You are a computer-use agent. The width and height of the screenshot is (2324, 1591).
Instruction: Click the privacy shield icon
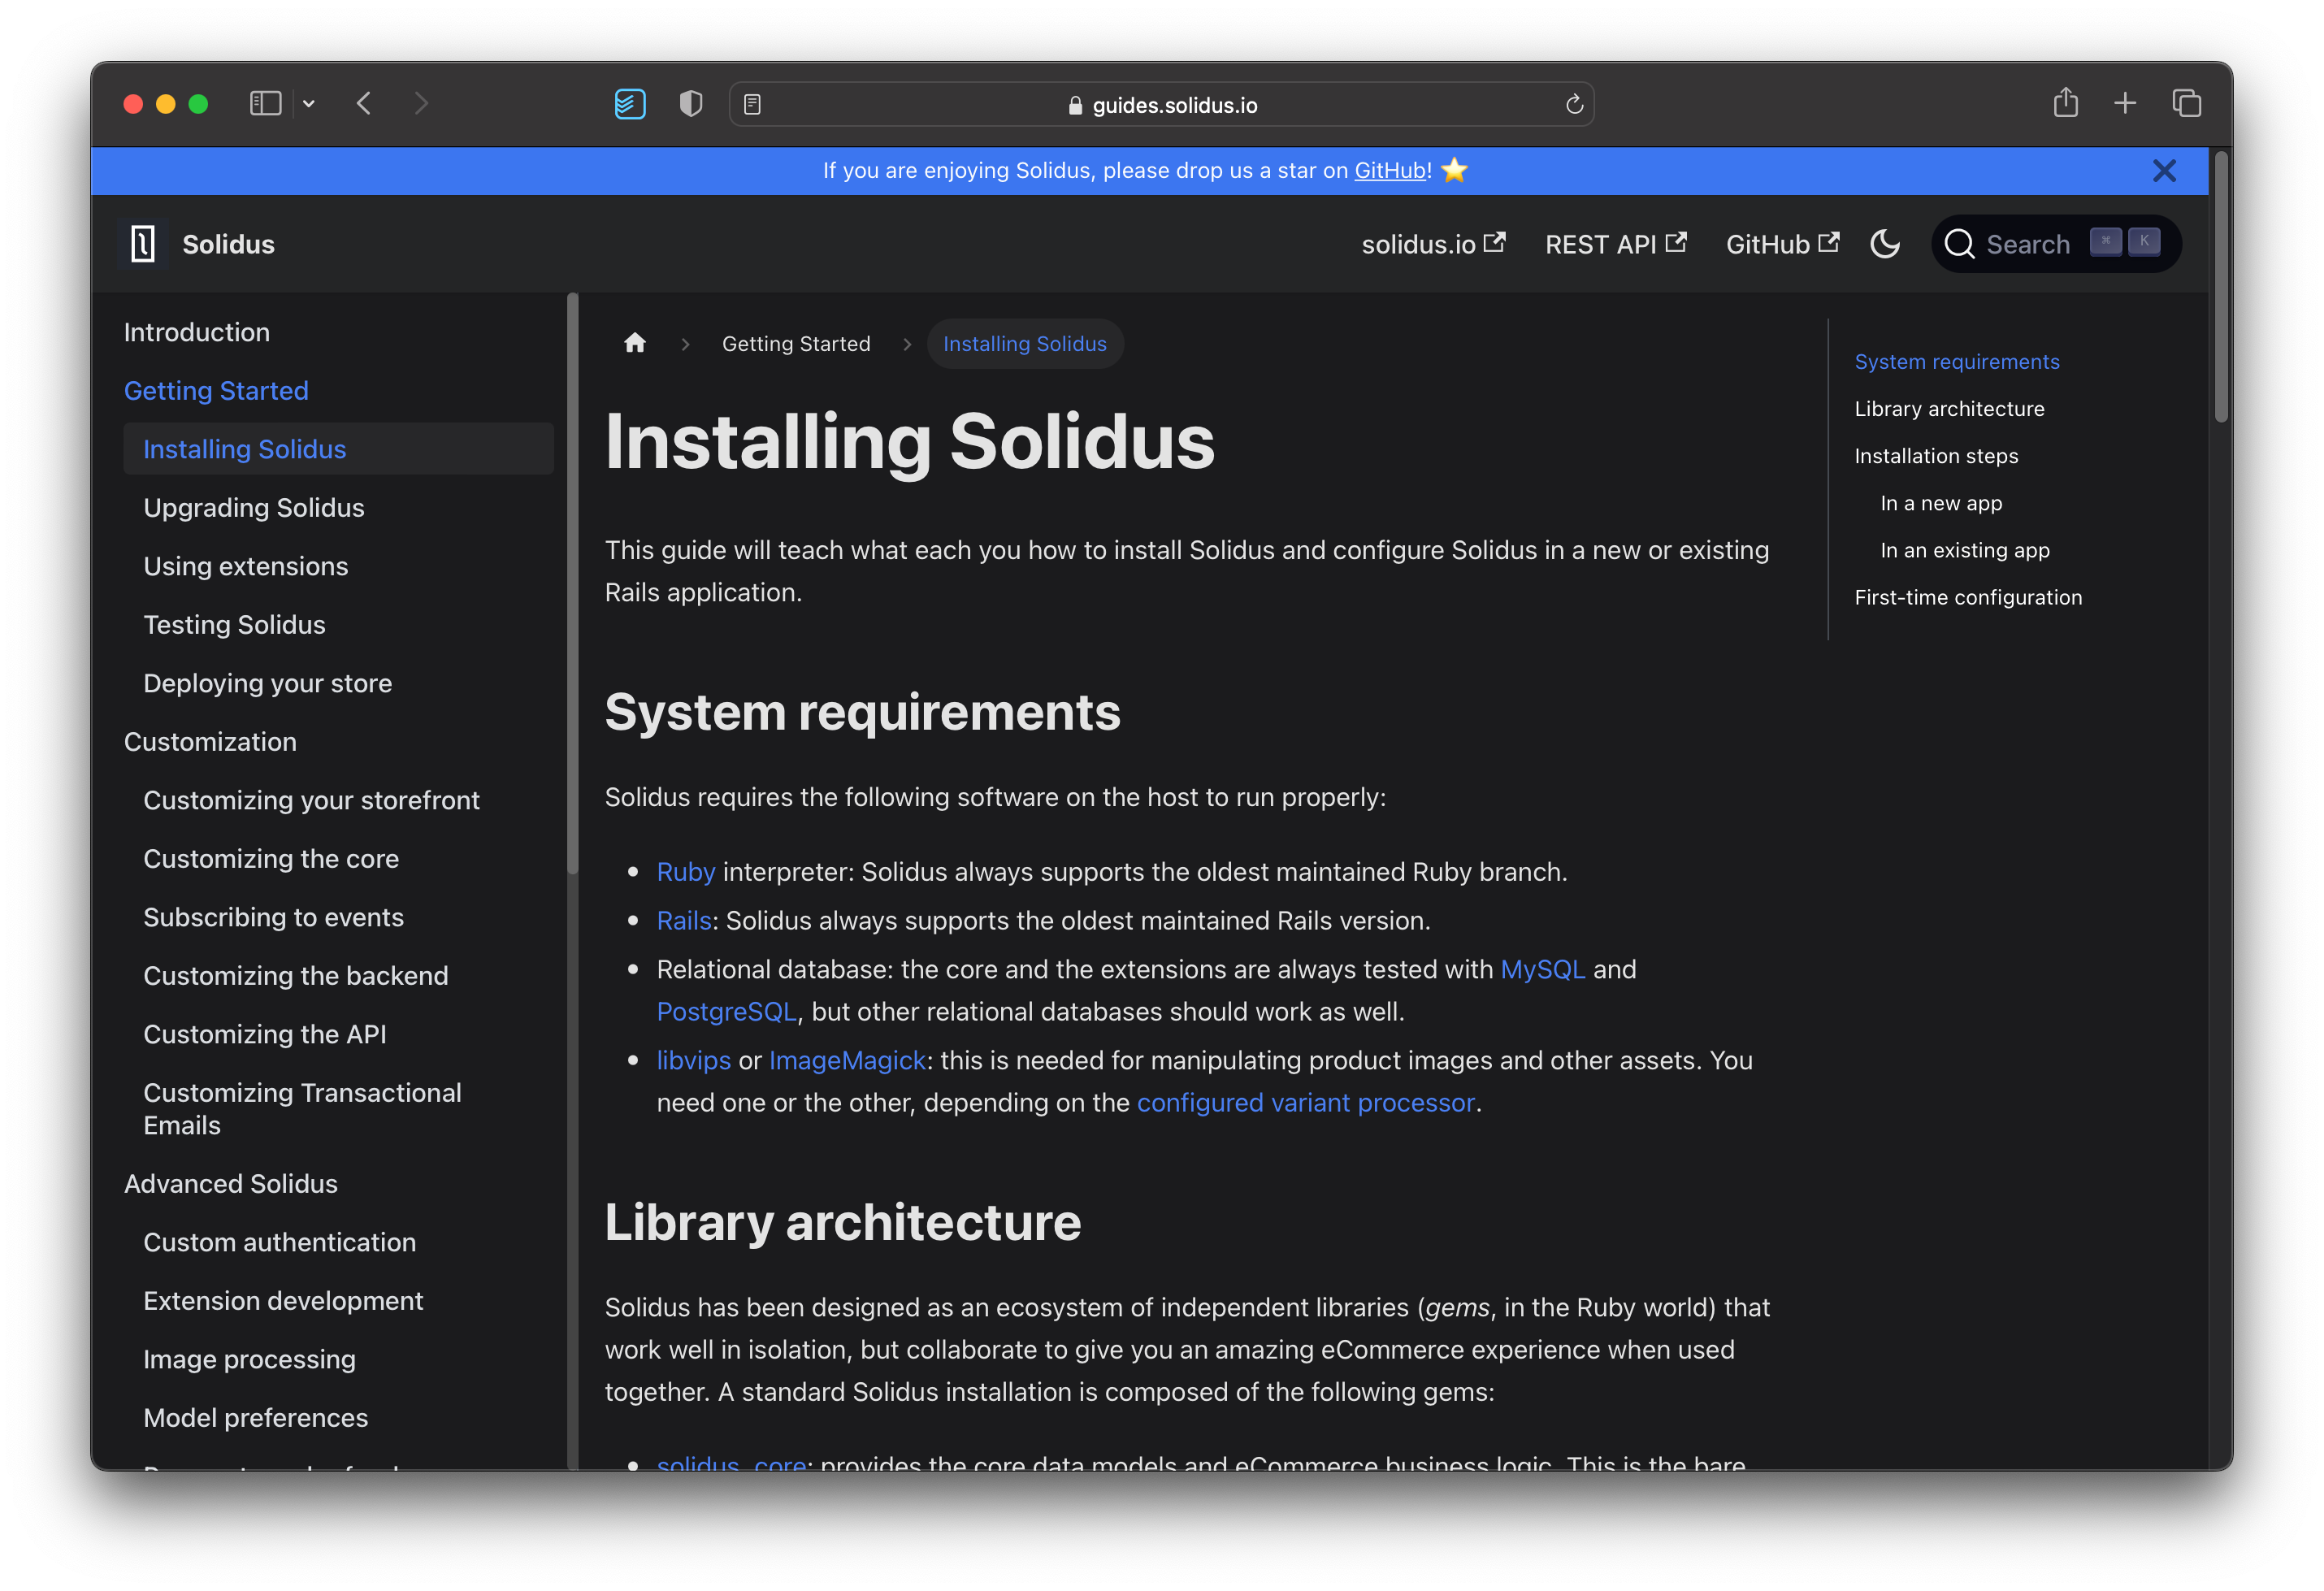tap(691, 103)
